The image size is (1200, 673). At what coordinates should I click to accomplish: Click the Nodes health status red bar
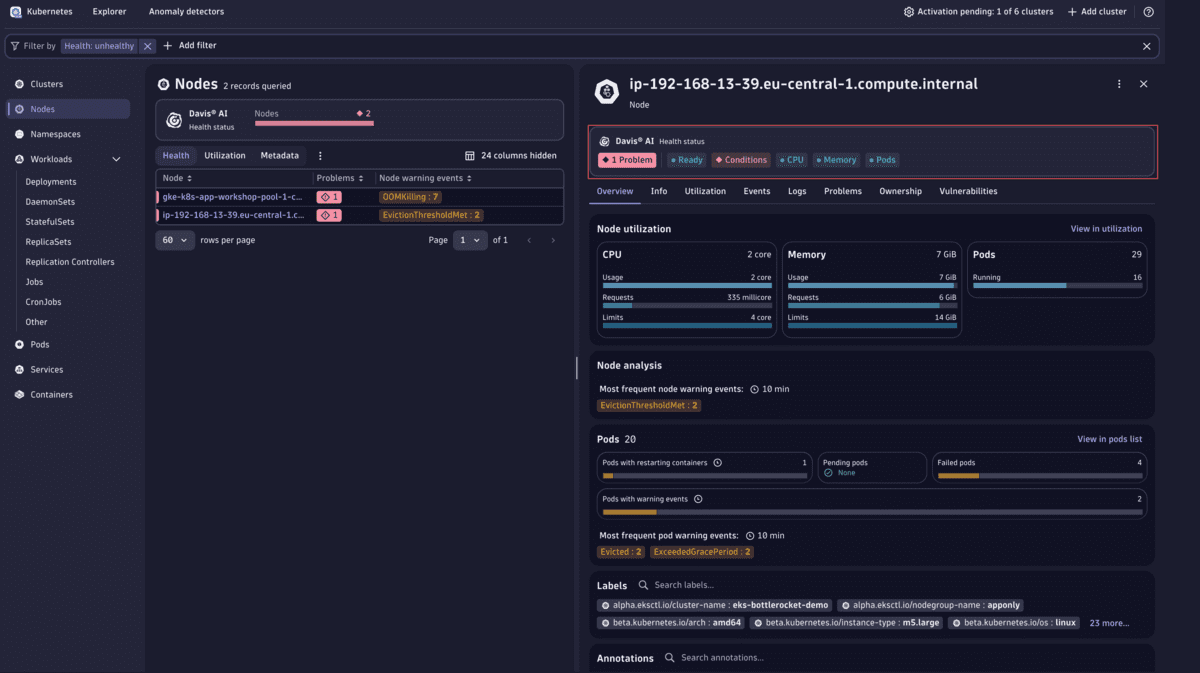pyautogui.click(x=314, y=124)
